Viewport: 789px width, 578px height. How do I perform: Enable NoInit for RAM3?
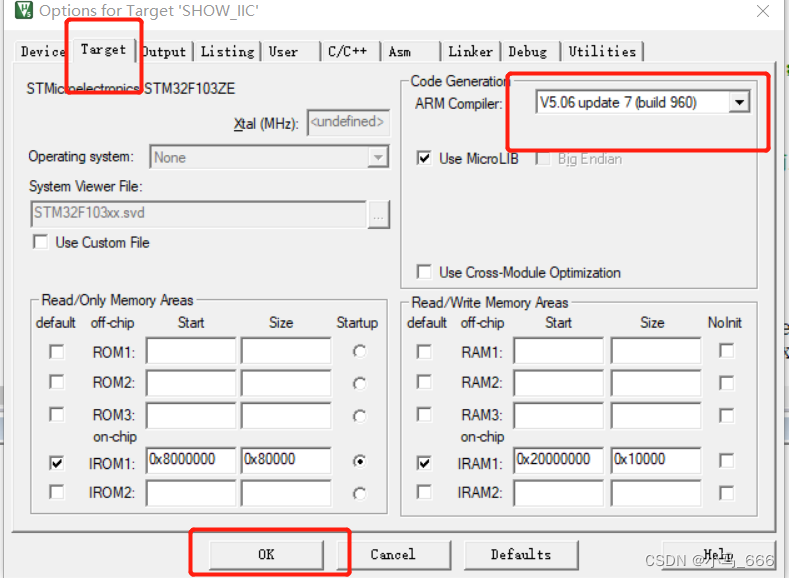[726, 416]
